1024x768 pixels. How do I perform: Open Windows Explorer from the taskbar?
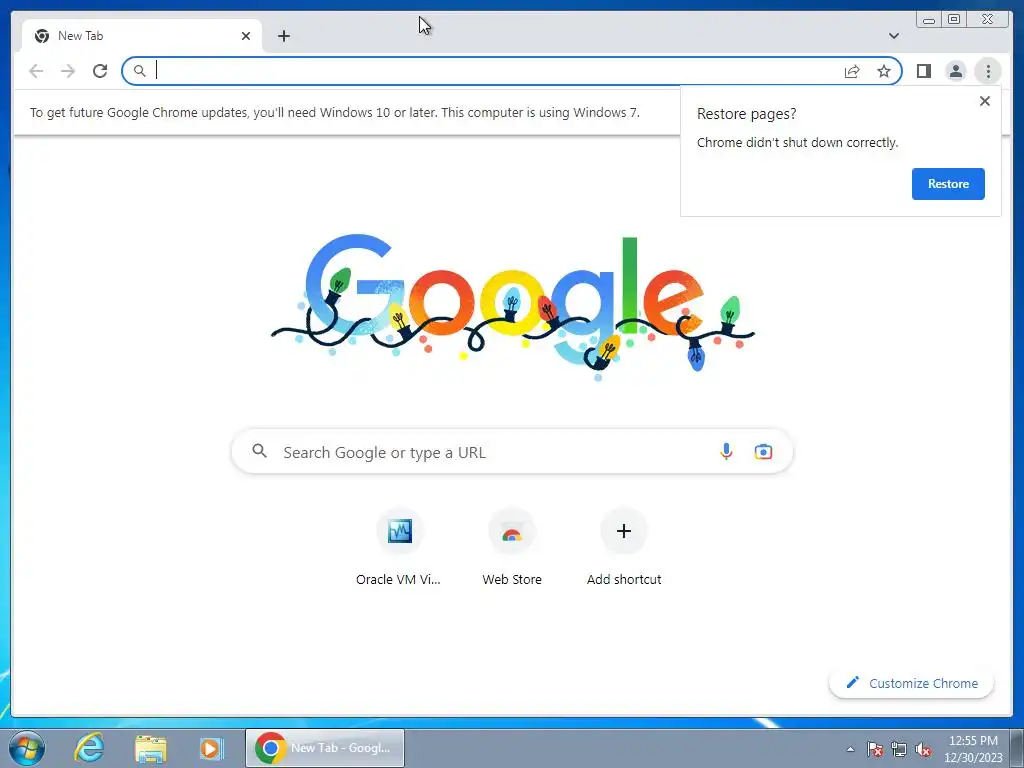(150, 748)
